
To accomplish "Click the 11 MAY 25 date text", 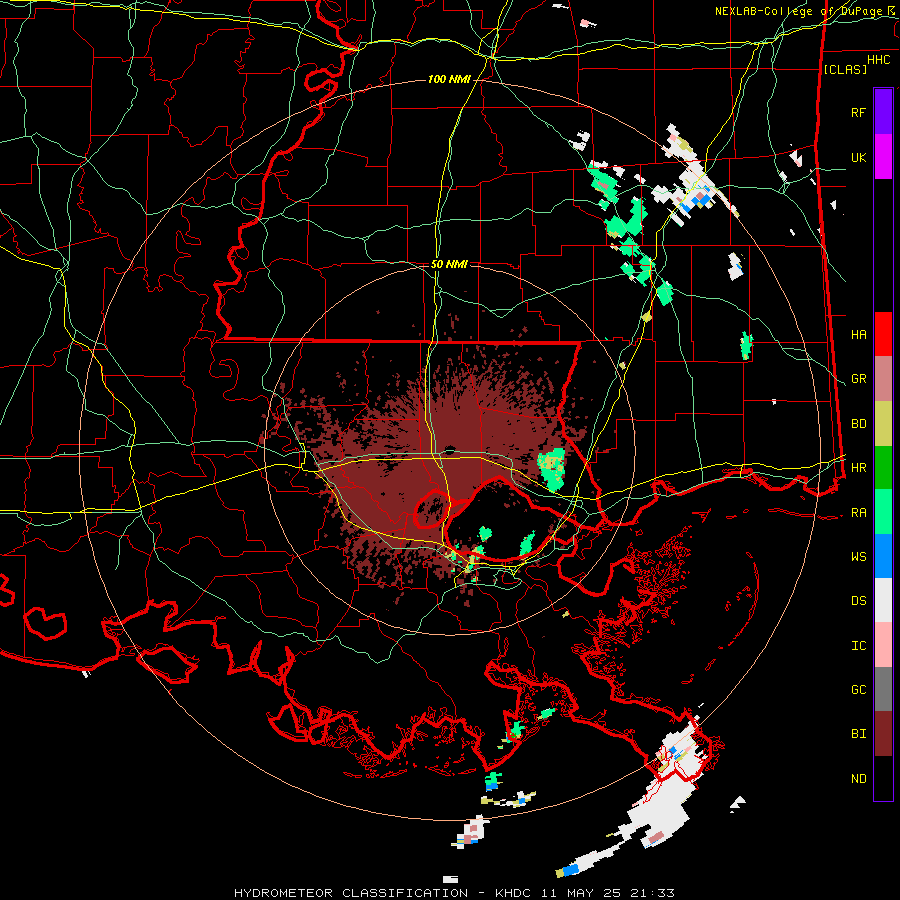I will click(580, 893).
